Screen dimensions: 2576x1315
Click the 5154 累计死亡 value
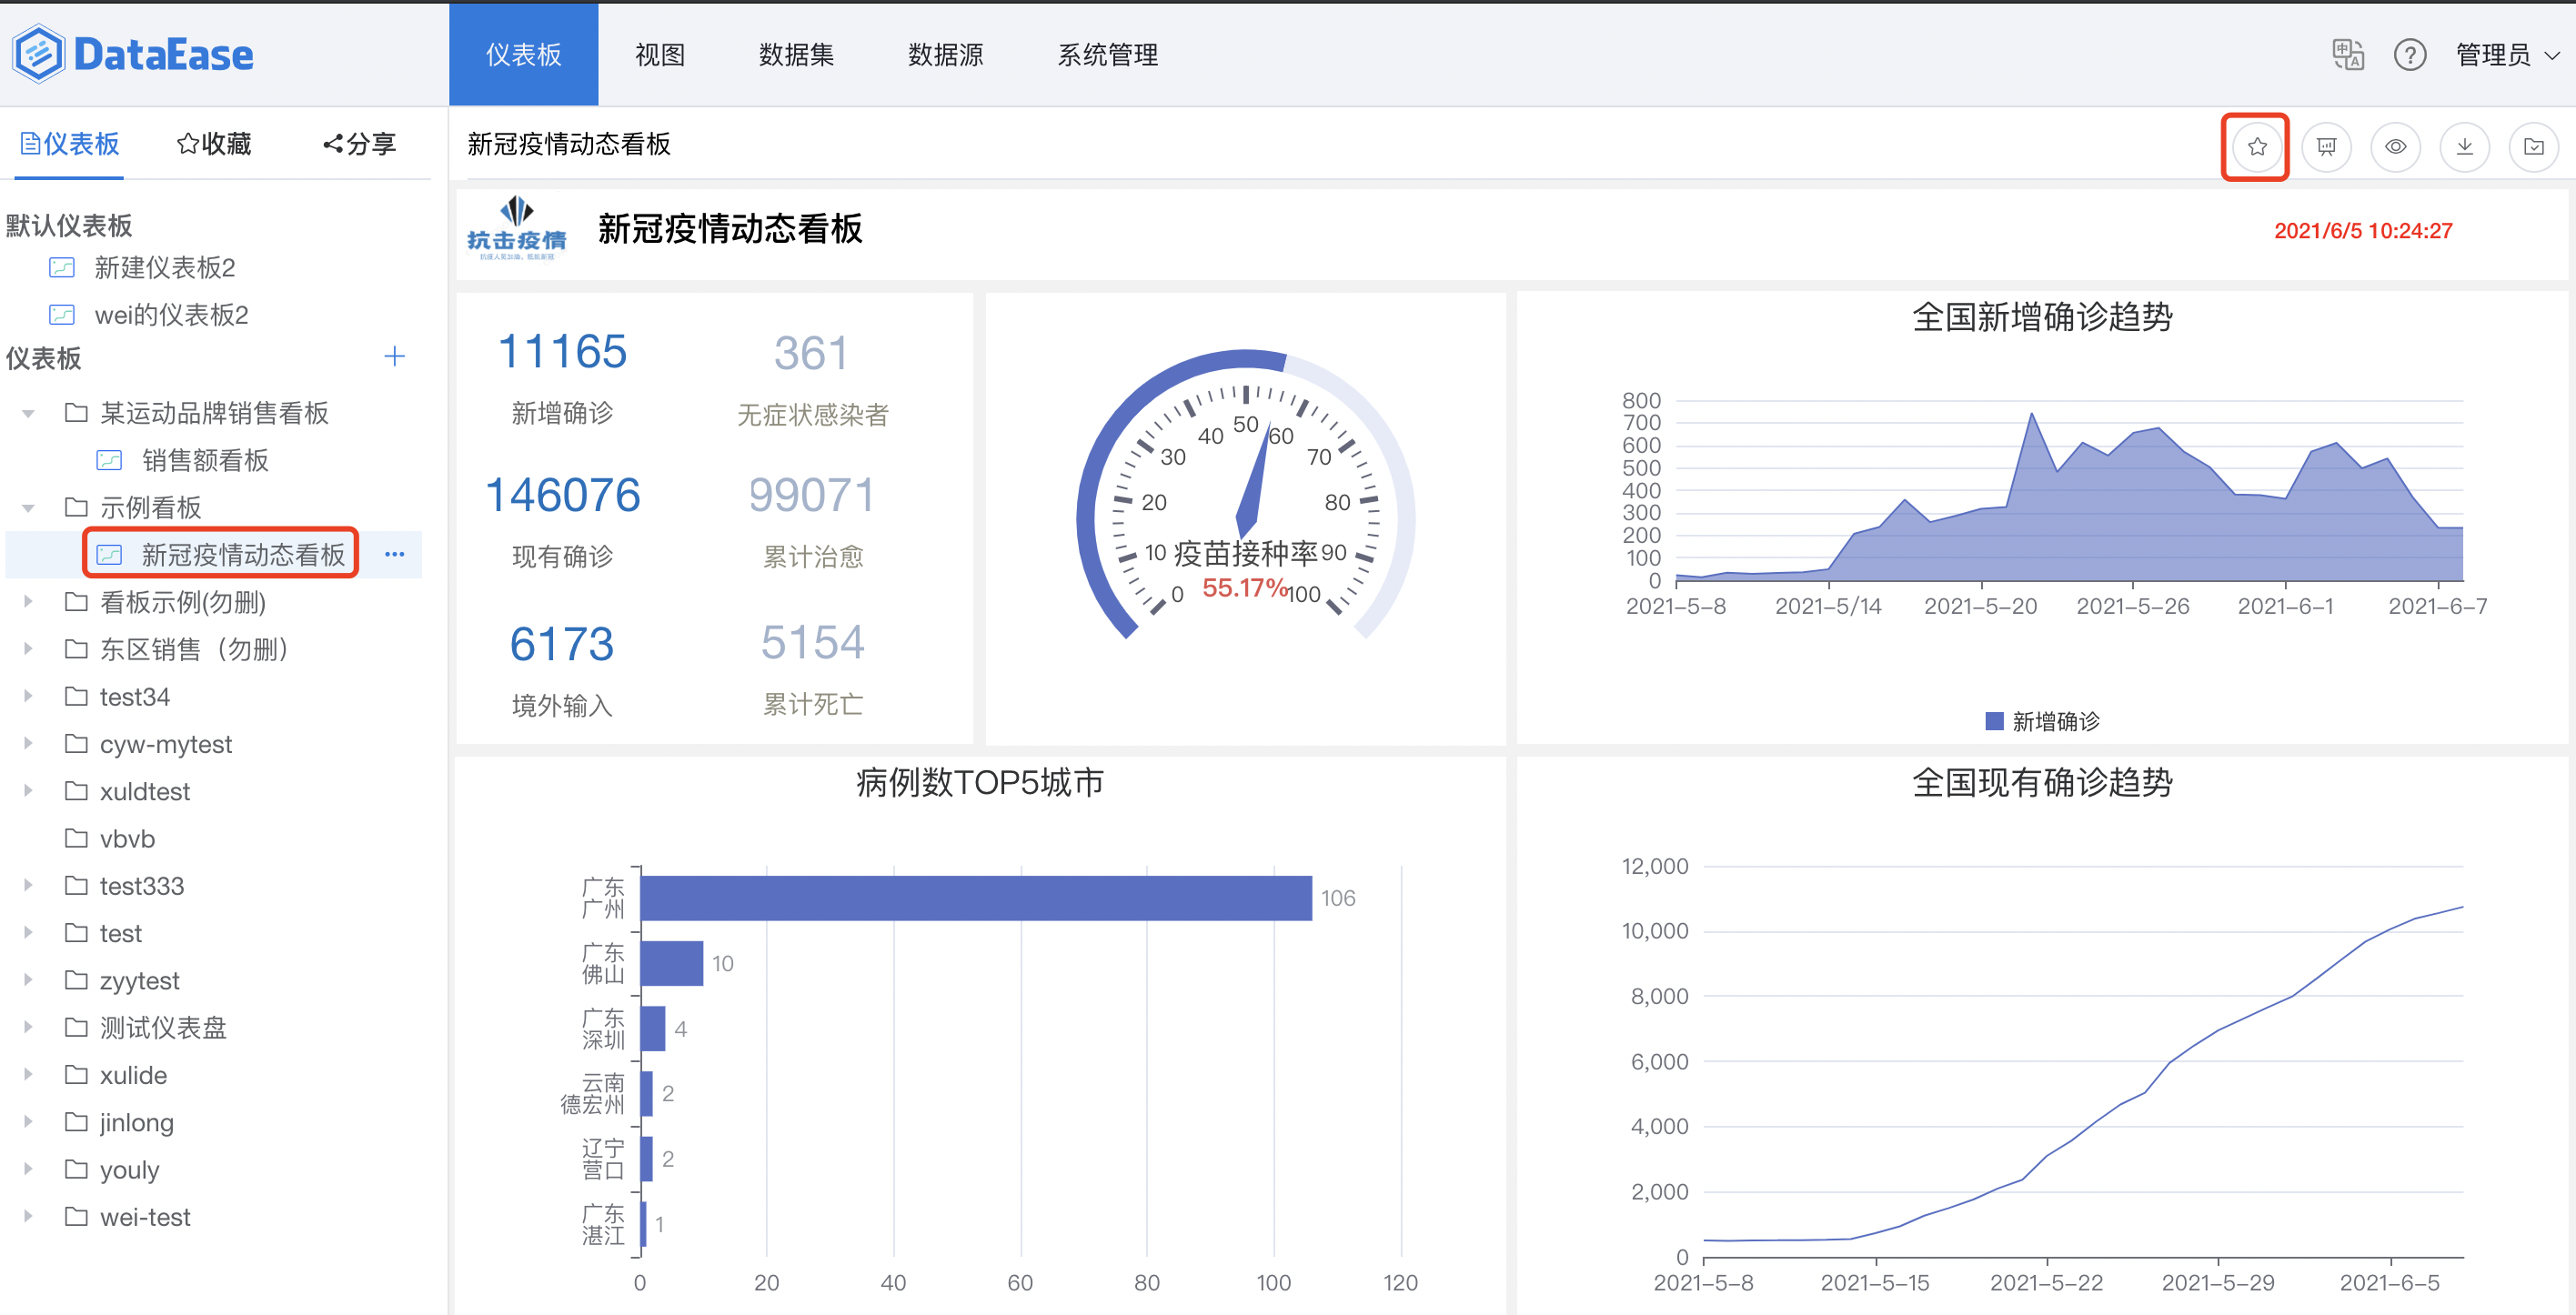click(x=811, y=643)
